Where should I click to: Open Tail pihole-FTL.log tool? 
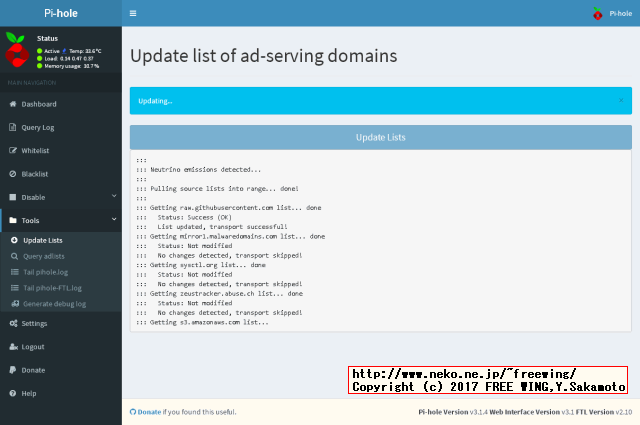pyautogui.click(x=61, y=288)
